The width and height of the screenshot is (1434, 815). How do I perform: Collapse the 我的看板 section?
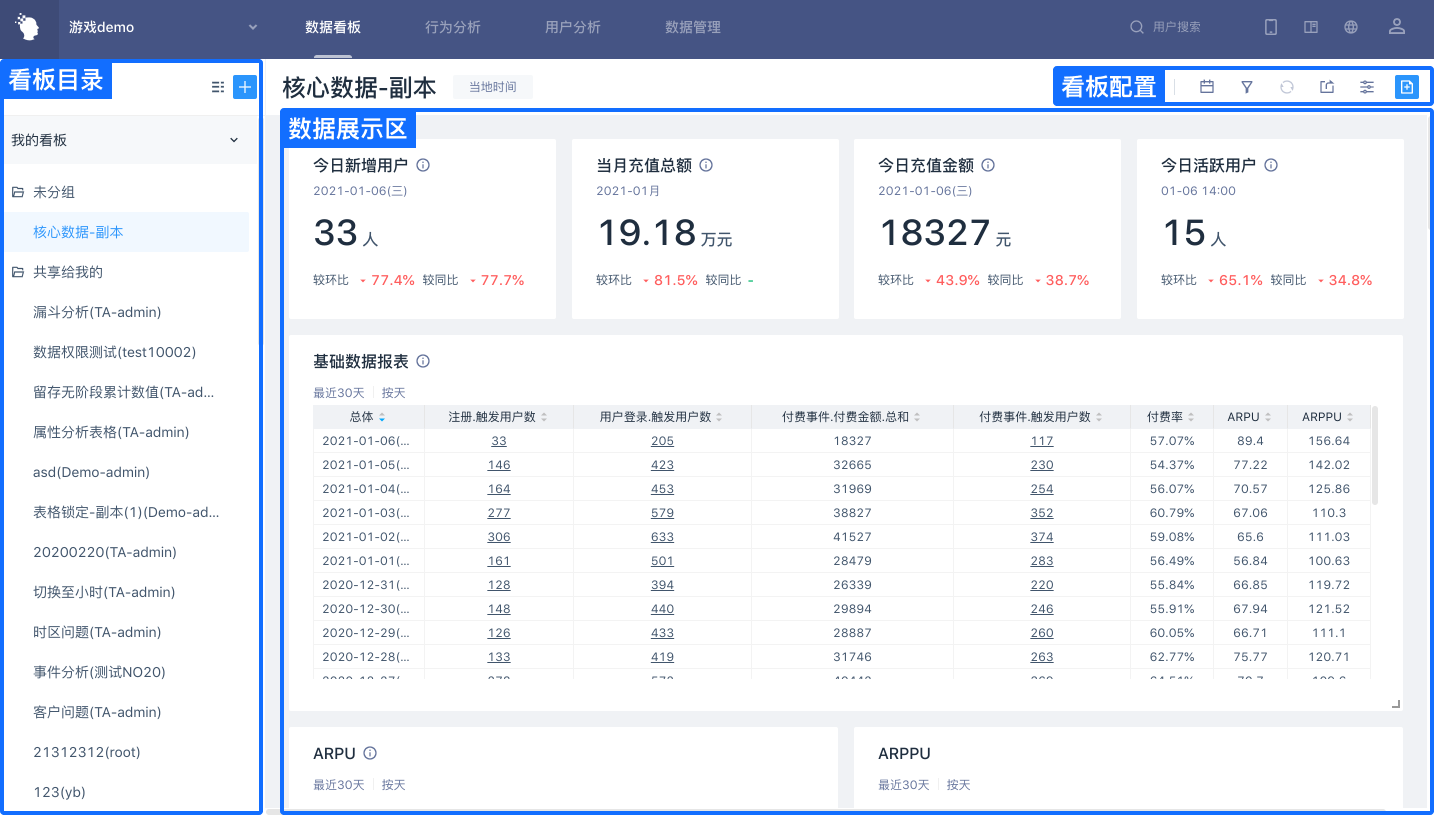tap(234, 140)
